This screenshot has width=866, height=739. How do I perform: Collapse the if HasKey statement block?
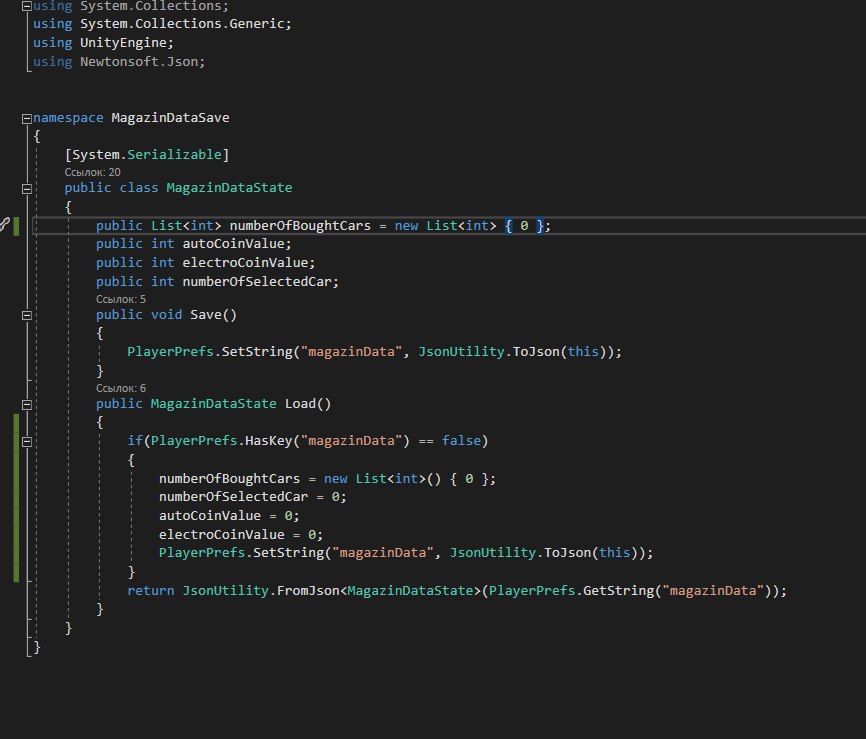tap(27, 442)
